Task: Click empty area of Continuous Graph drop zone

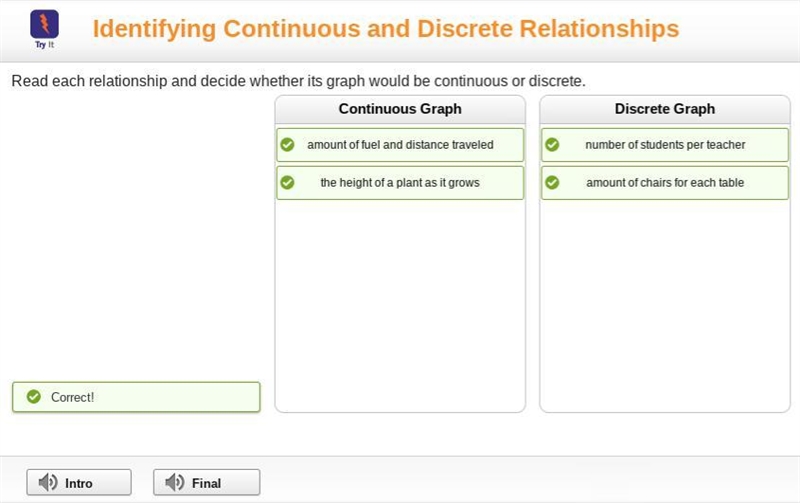Action: point(400,306)
